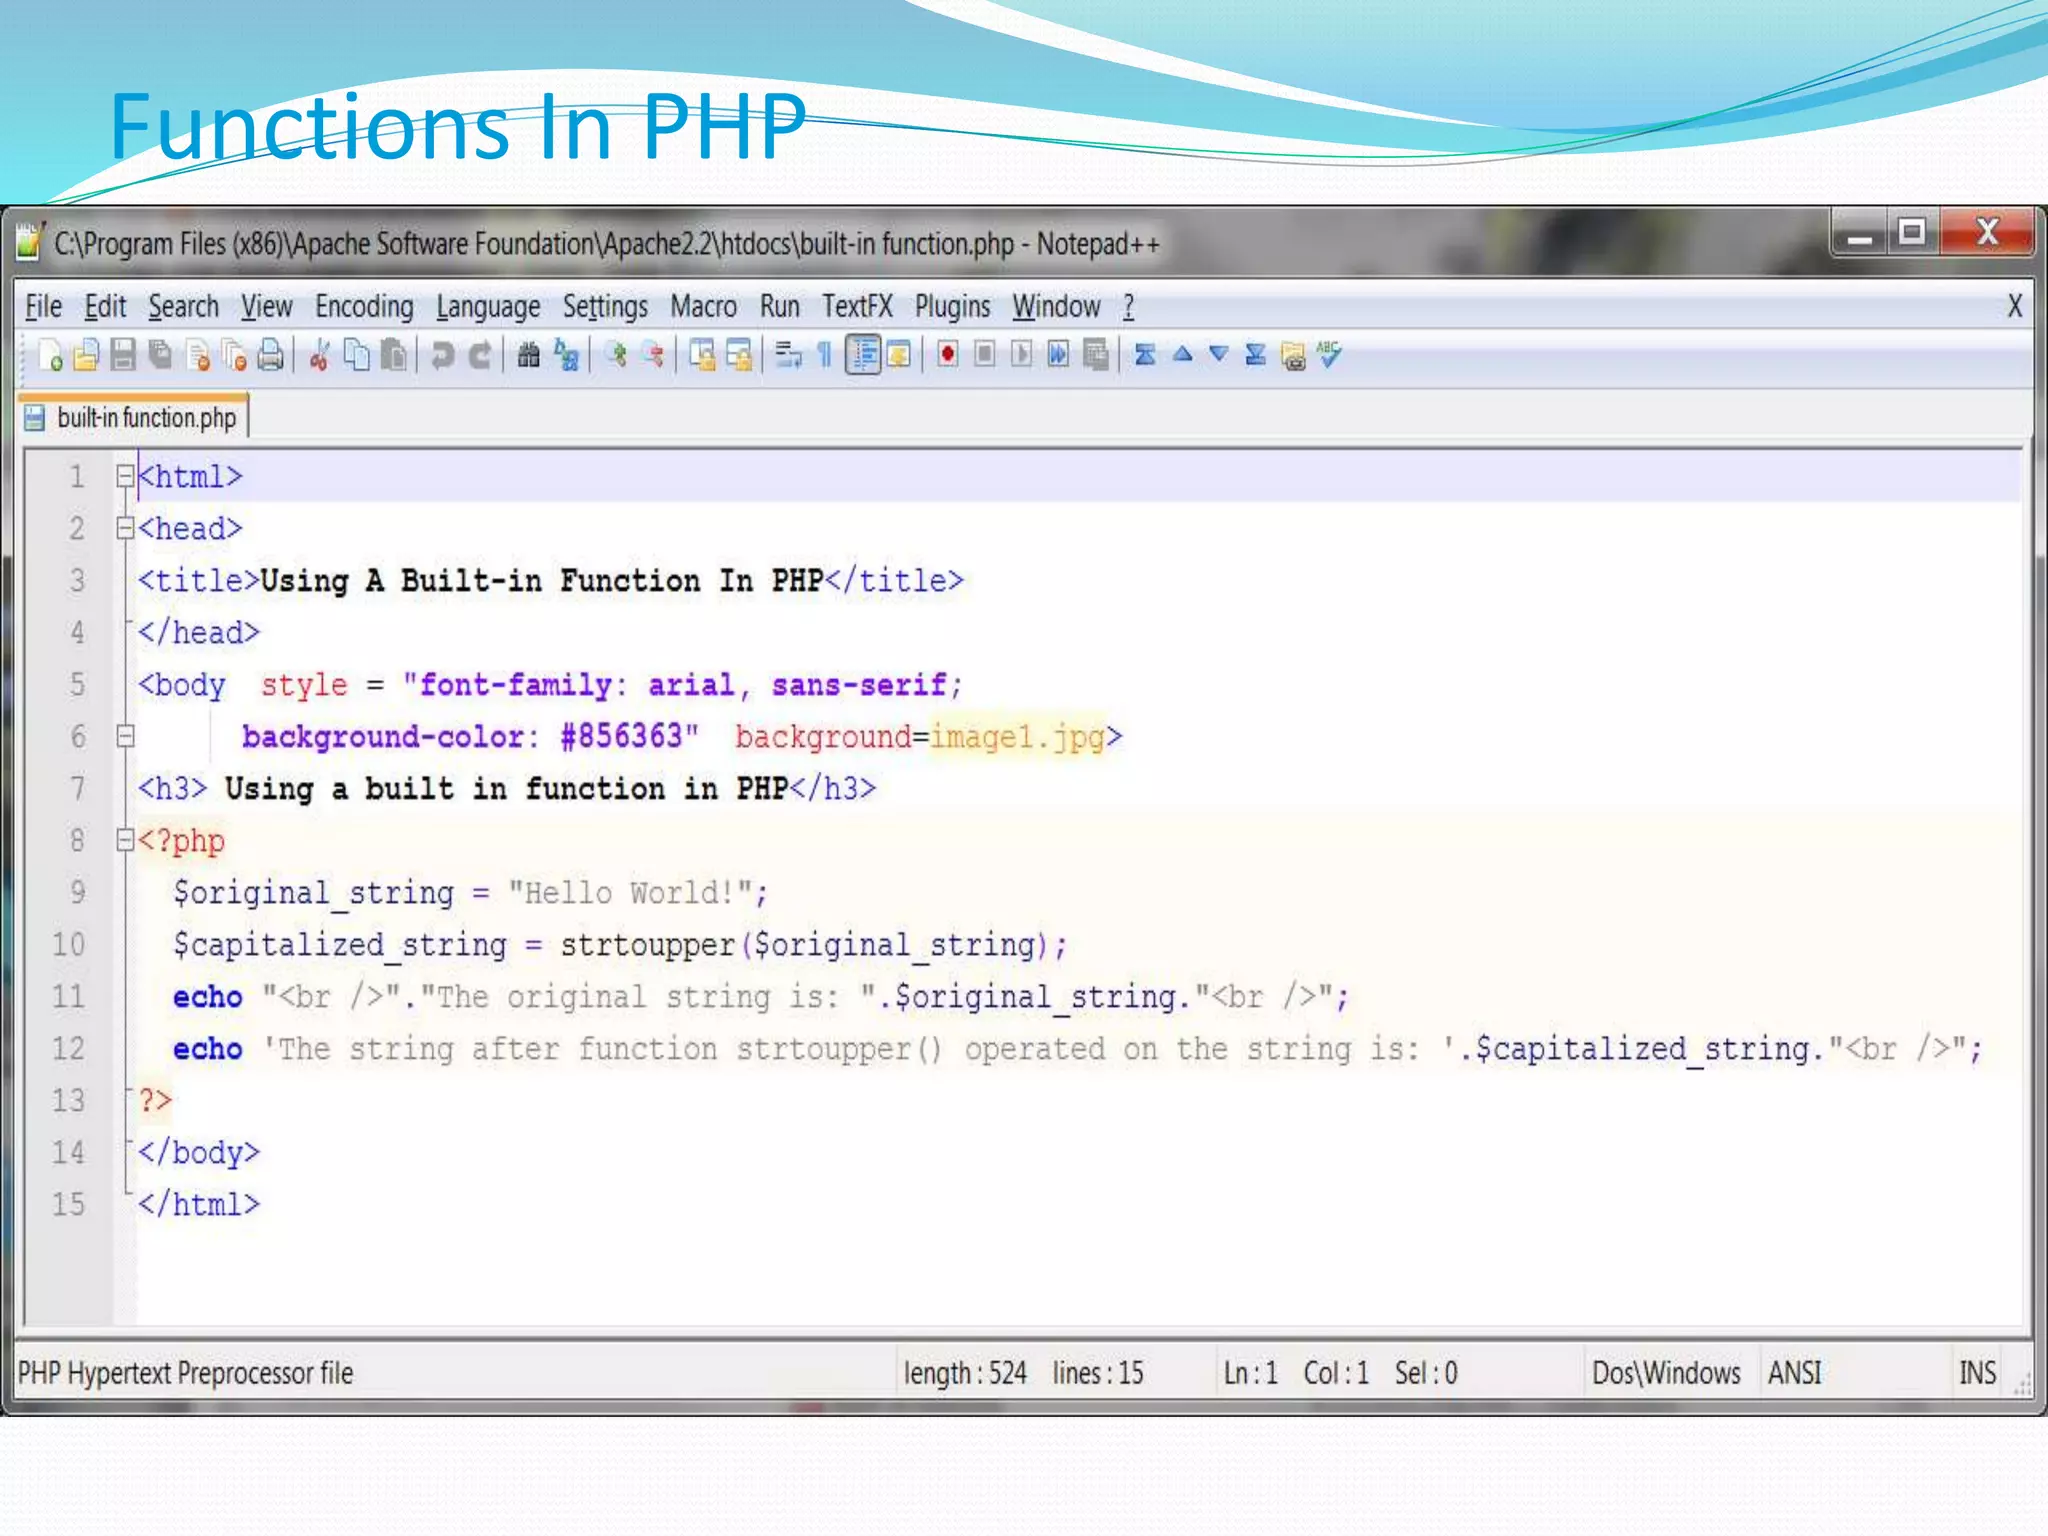
Task: Open the Encoding menu
Action: 364,306
